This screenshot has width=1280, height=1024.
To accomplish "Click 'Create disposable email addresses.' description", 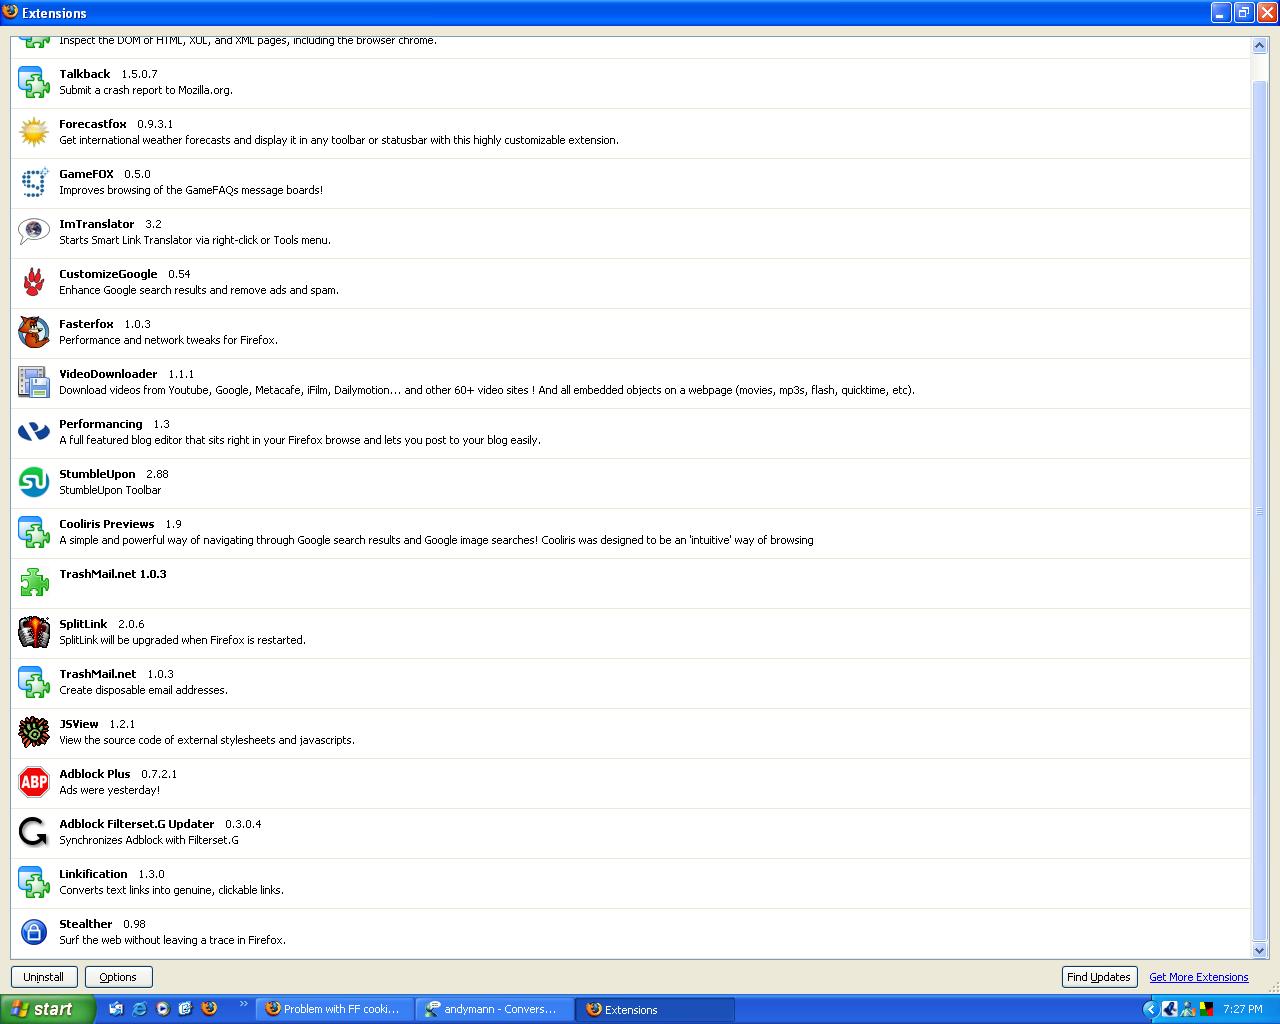I will 144,690.
